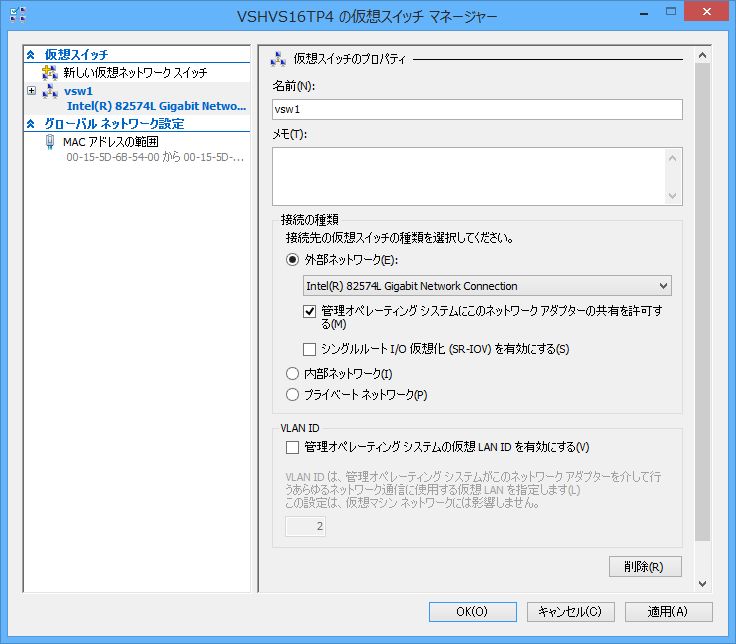Click the memo box scroll down arrow

coord(672,195)
